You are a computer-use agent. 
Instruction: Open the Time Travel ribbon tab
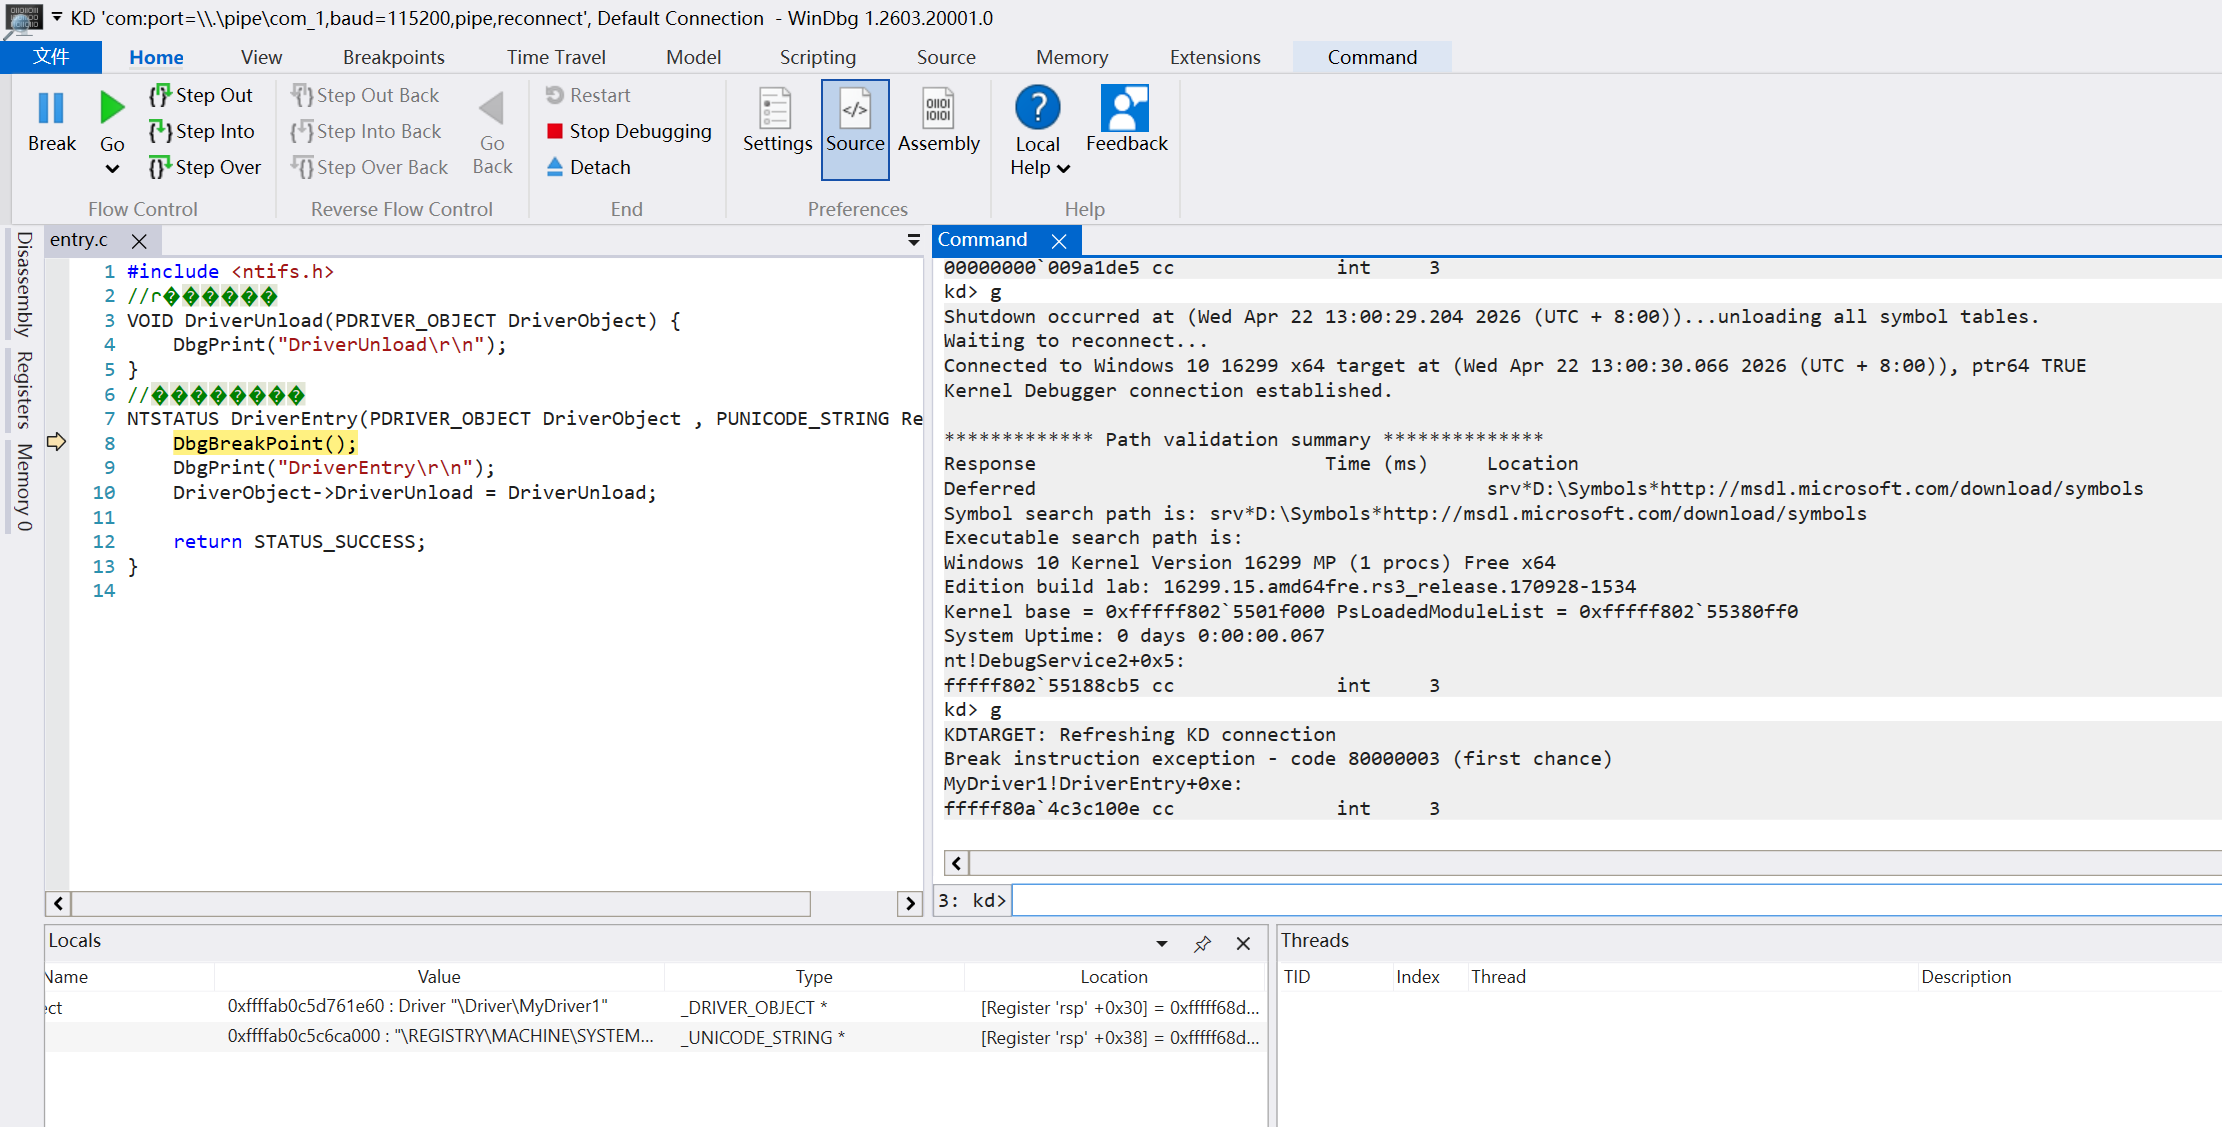point(556,57)
